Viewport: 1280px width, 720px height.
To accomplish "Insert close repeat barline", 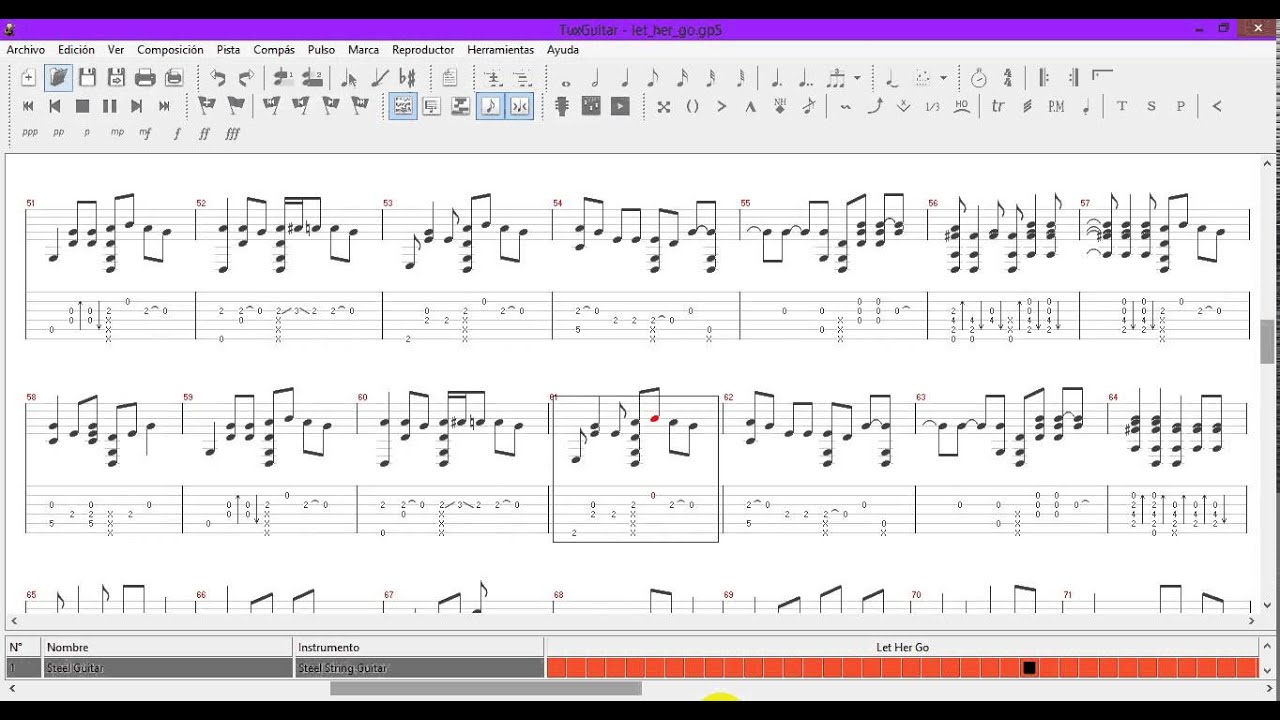I will coord(1073,77).
